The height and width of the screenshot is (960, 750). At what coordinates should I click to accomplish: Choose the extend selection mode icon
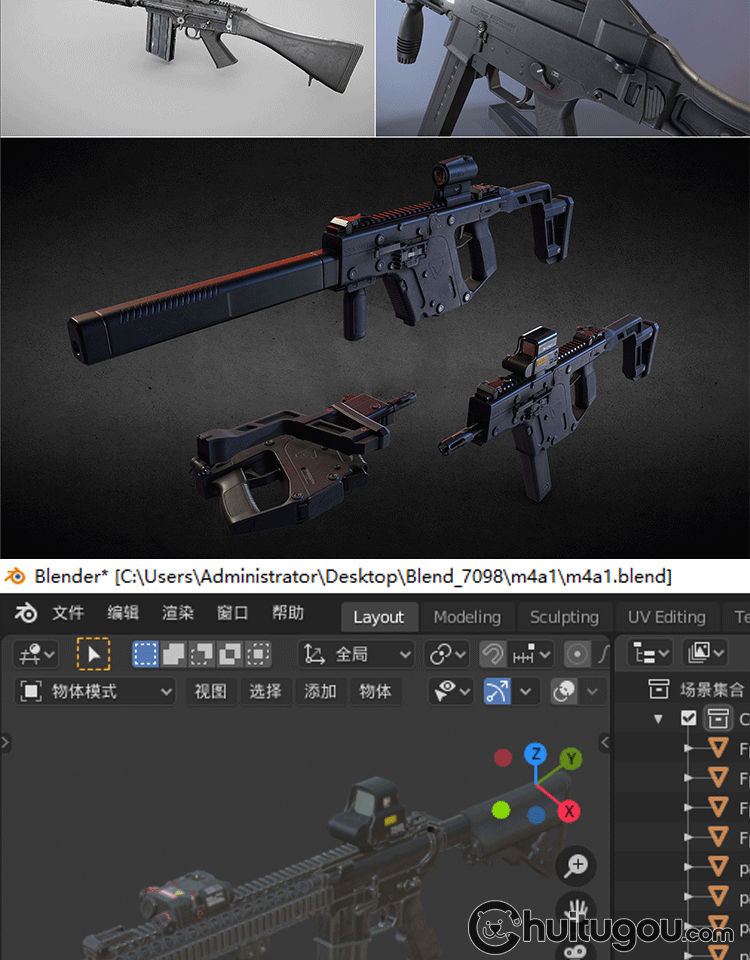(x=173, y=654)
